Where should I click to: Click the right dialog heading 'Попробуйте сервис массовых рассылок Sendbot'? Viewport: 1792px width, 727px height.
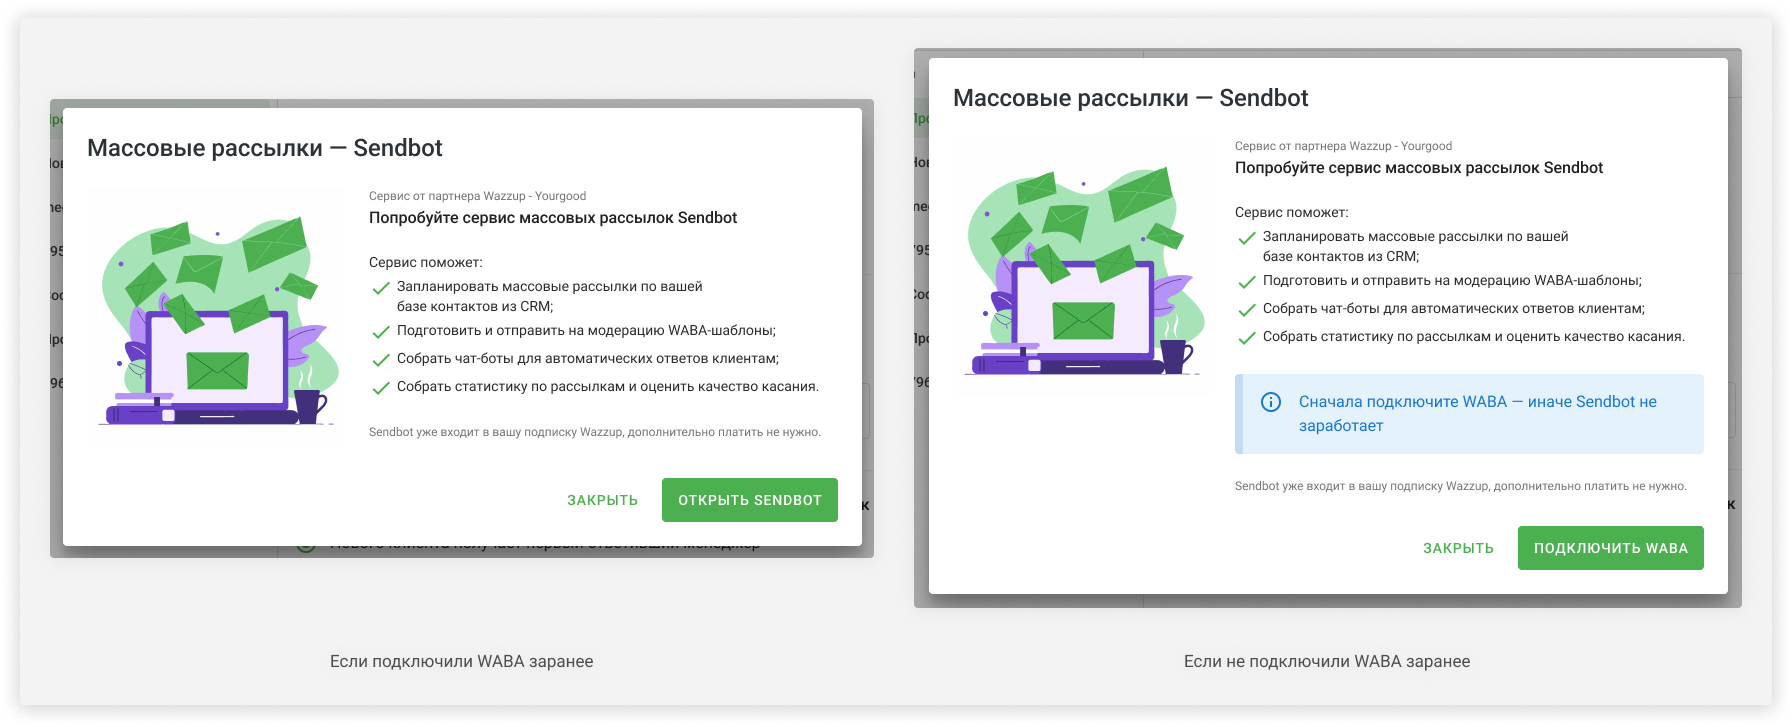click(1418, 168)
